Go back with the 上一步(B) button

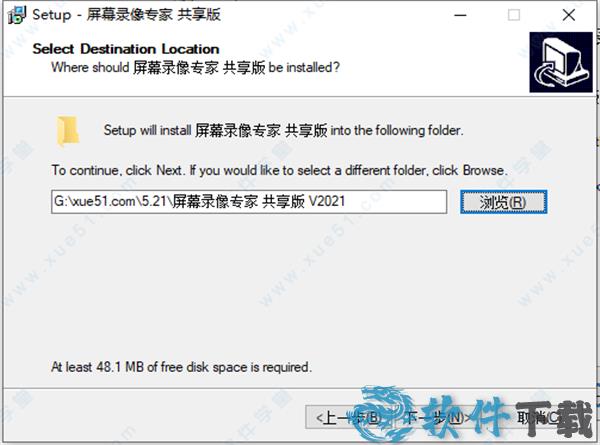coord(349,418)
